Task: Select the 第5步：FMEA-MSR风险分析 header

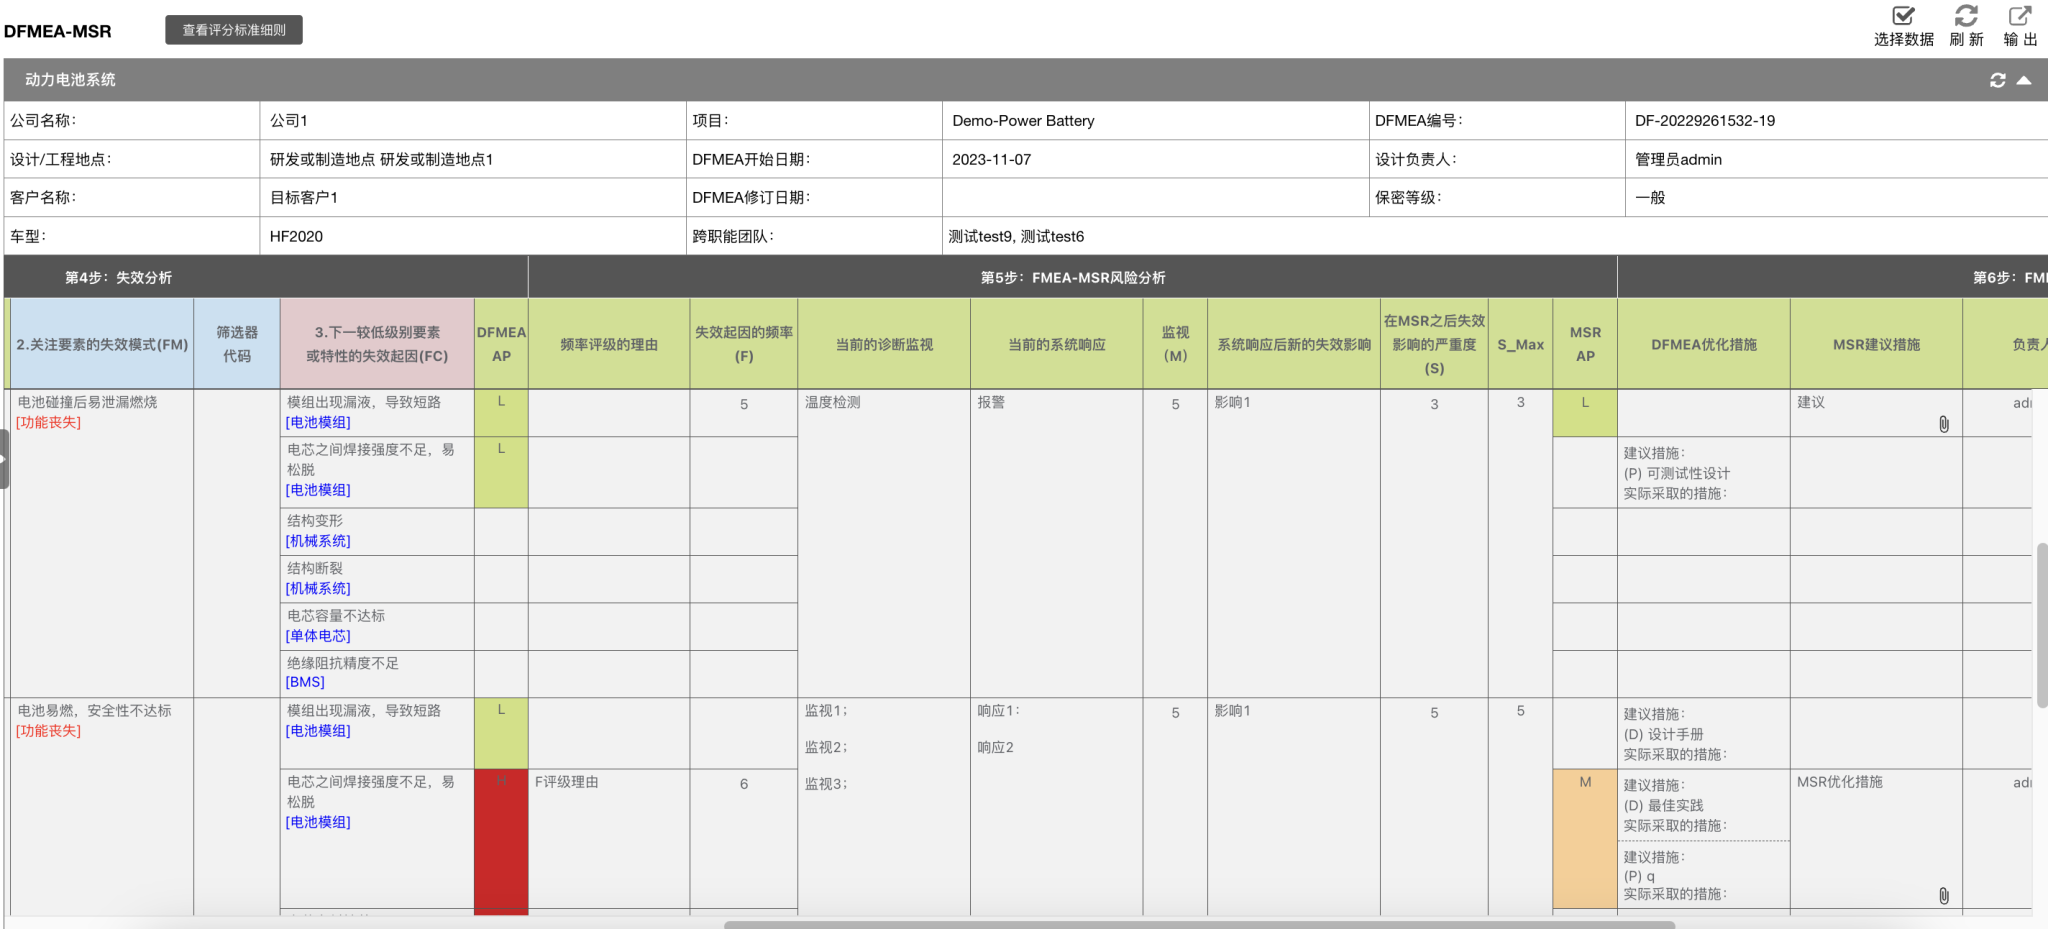Action: pos(1072,278)
